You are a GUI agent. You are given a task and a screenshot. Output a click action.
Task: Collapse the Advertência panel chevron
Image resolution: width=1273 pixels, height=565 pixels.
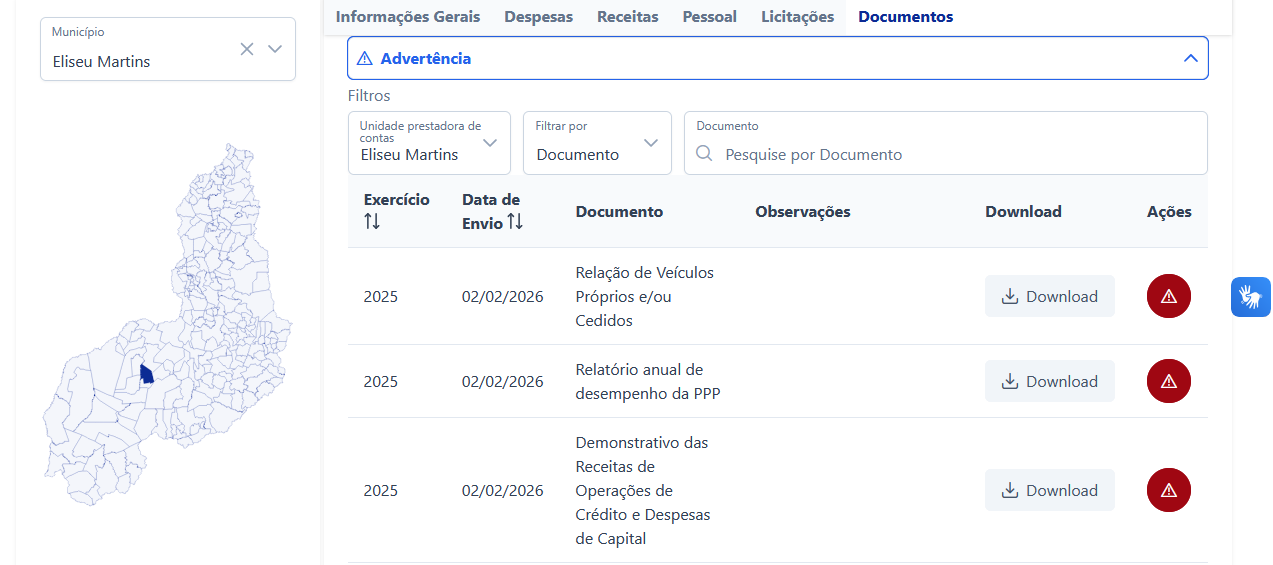[1190, 58]
